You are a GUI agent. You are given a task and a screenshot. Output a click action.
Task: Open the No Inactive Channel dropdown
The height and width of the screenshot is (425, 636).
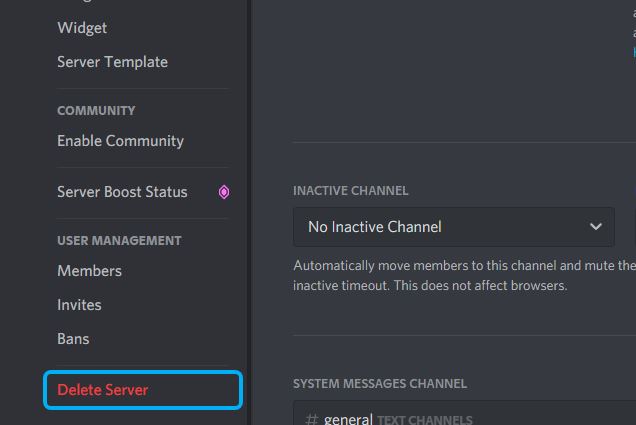click(x=454, y=227)
